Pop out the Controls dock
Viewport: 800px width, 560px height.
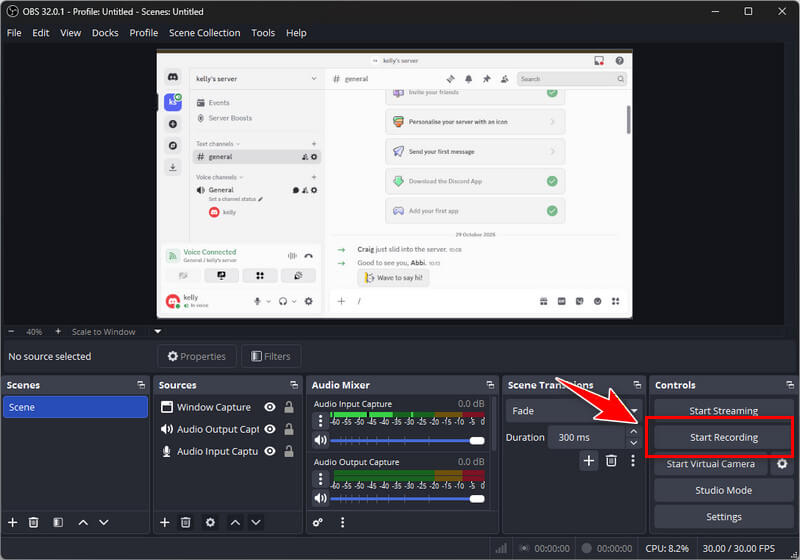(x=790, y=385)
